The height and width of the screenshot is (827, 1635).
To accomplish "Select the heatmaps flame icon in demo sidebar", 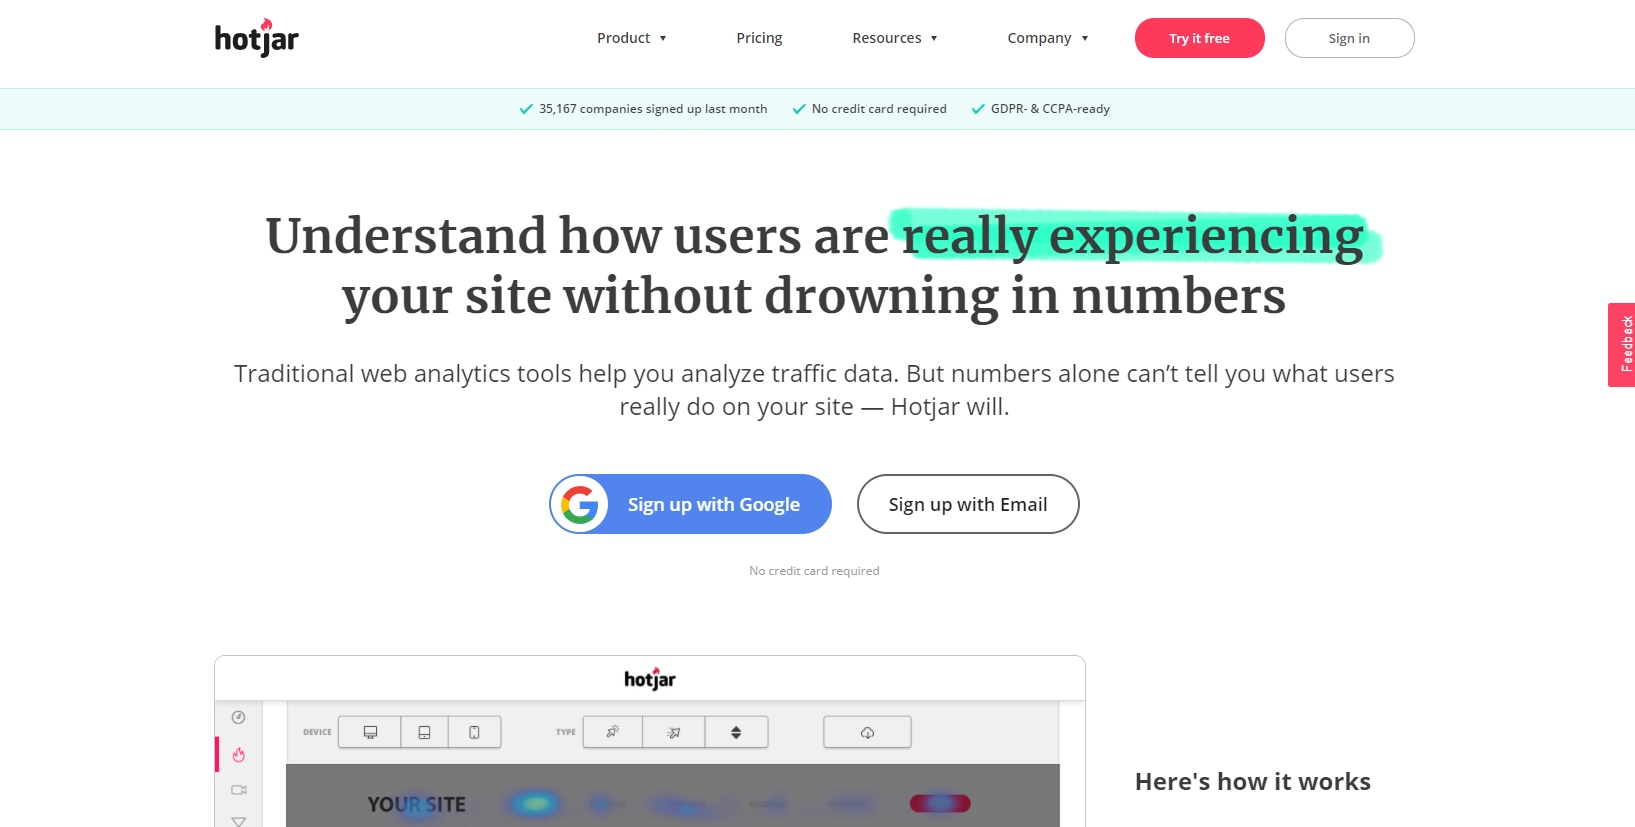I will (238, 755).
